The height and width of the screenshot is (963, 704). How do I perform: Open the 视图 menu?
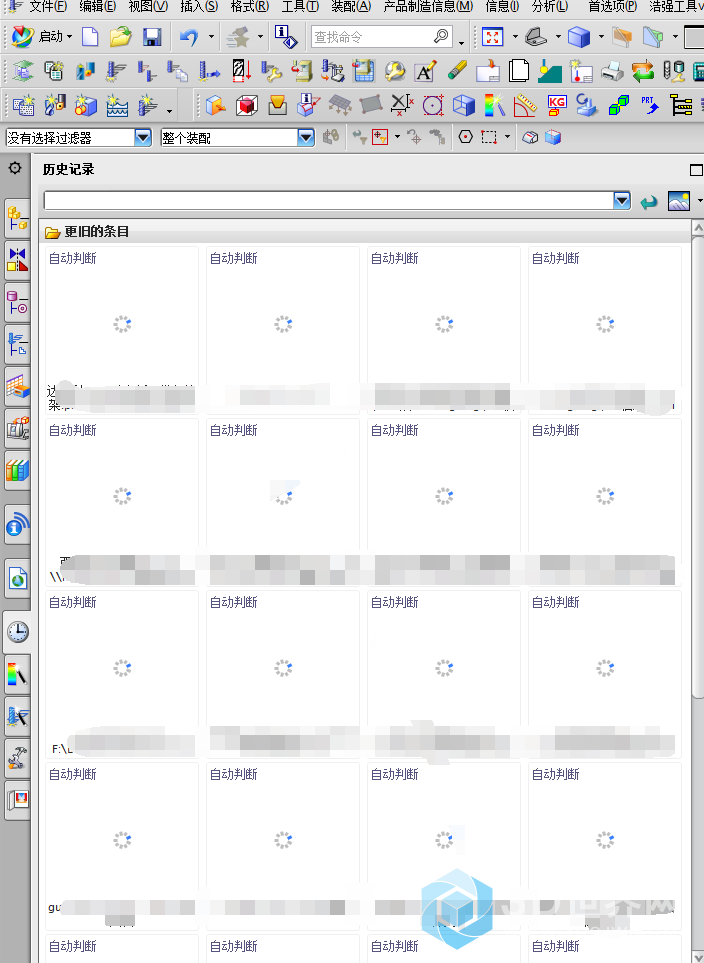(148, 7)
